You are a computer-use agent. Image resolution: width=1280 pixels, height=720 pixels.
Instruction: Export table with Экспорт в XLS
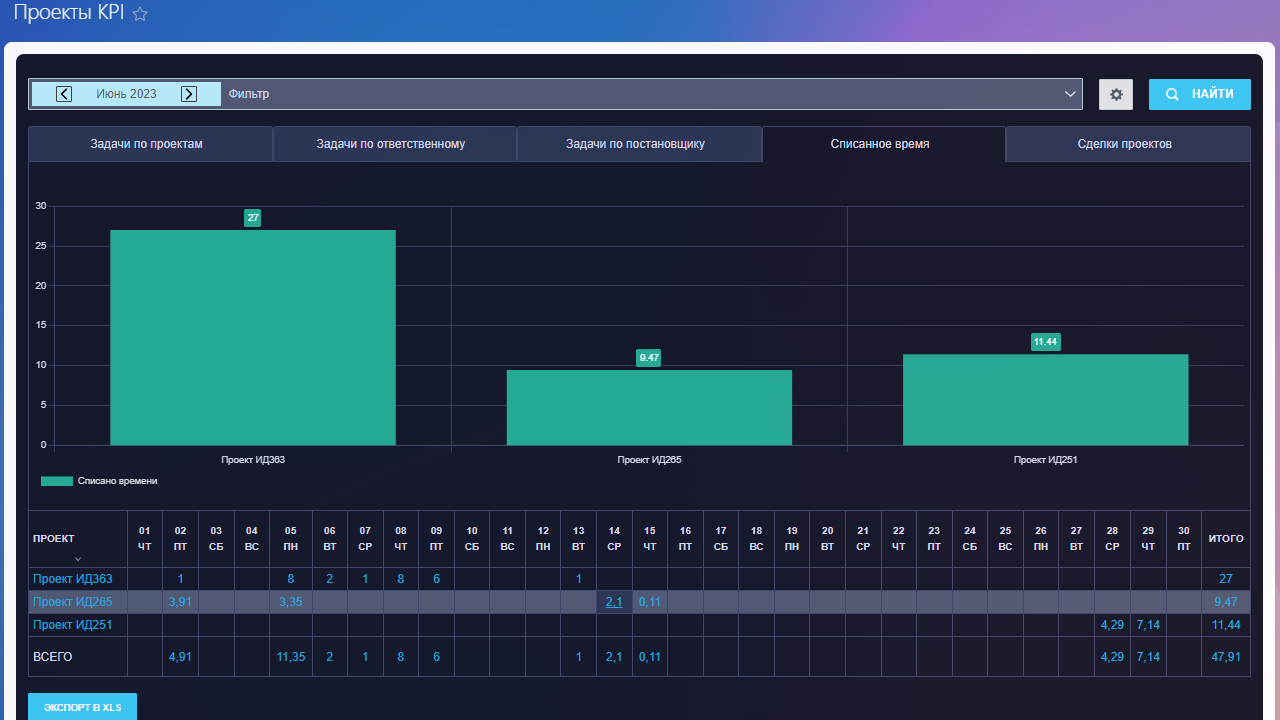(x=82, y=707)
